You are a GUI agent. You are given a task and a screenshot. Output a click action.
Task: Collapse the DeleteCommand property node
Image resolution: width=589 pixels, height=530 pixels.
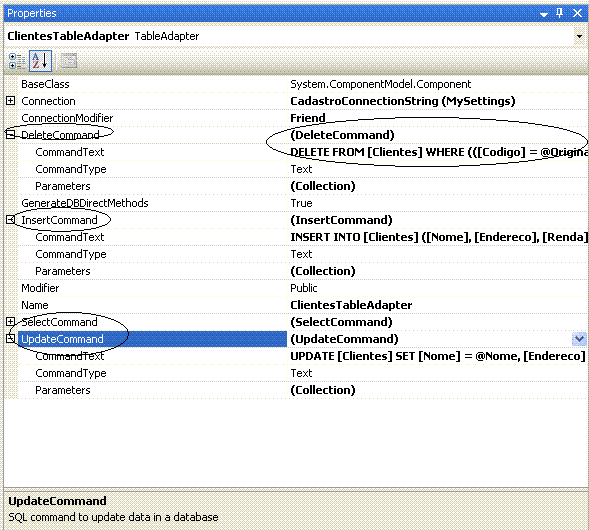tap(11, 134)
